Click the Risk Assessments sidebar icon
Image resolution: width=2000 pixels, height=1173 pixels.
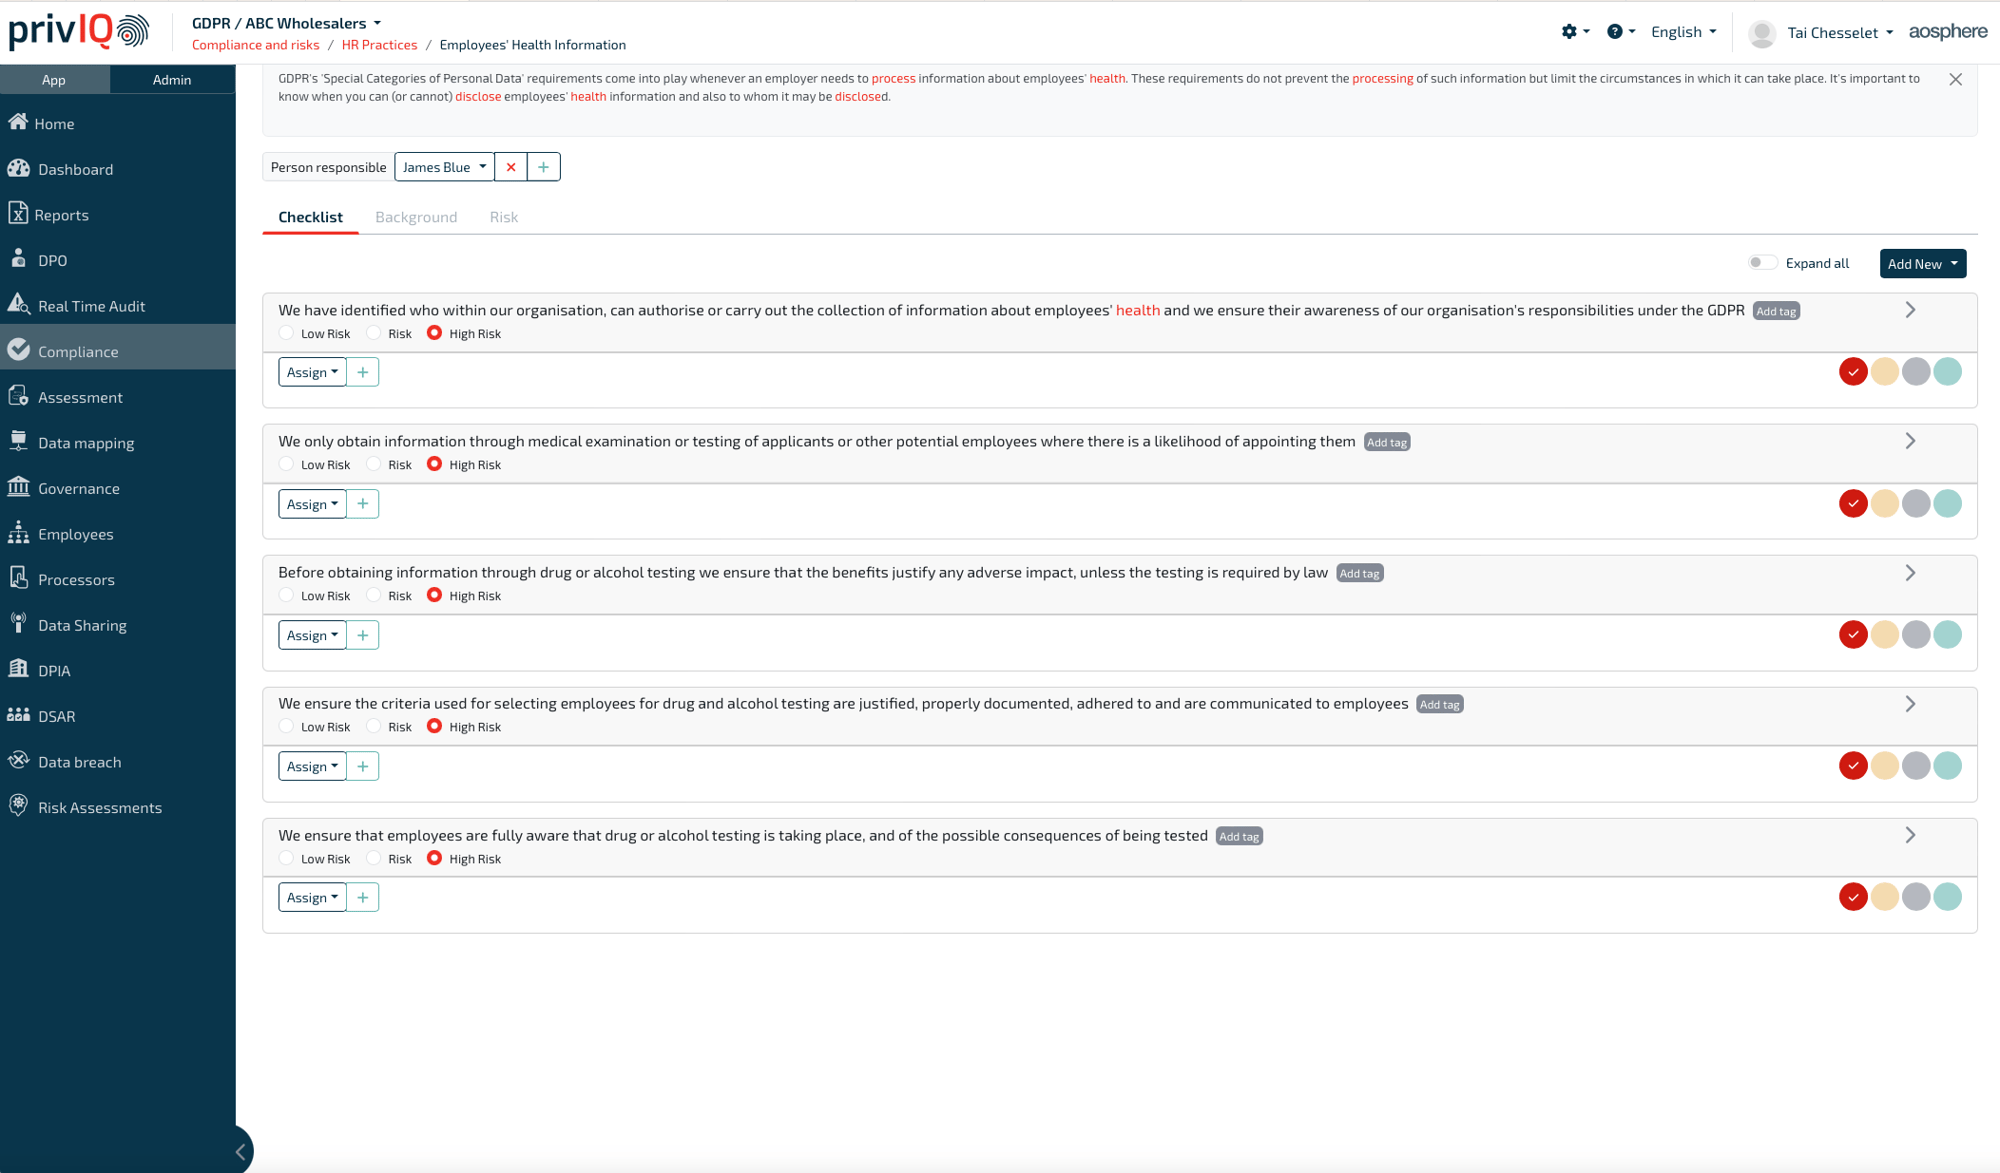[x=18, y=806]
